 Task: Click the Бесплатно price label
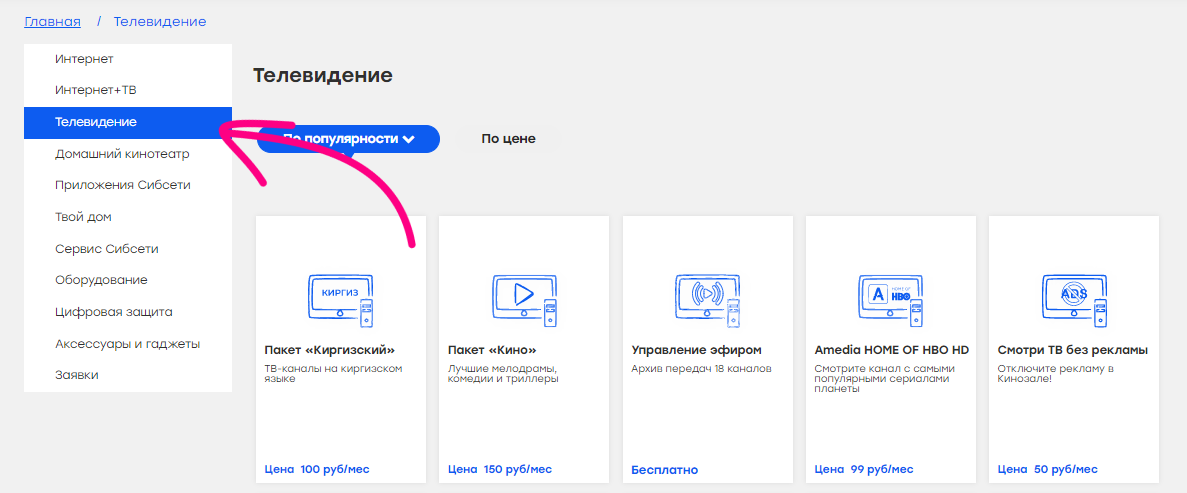665,470
